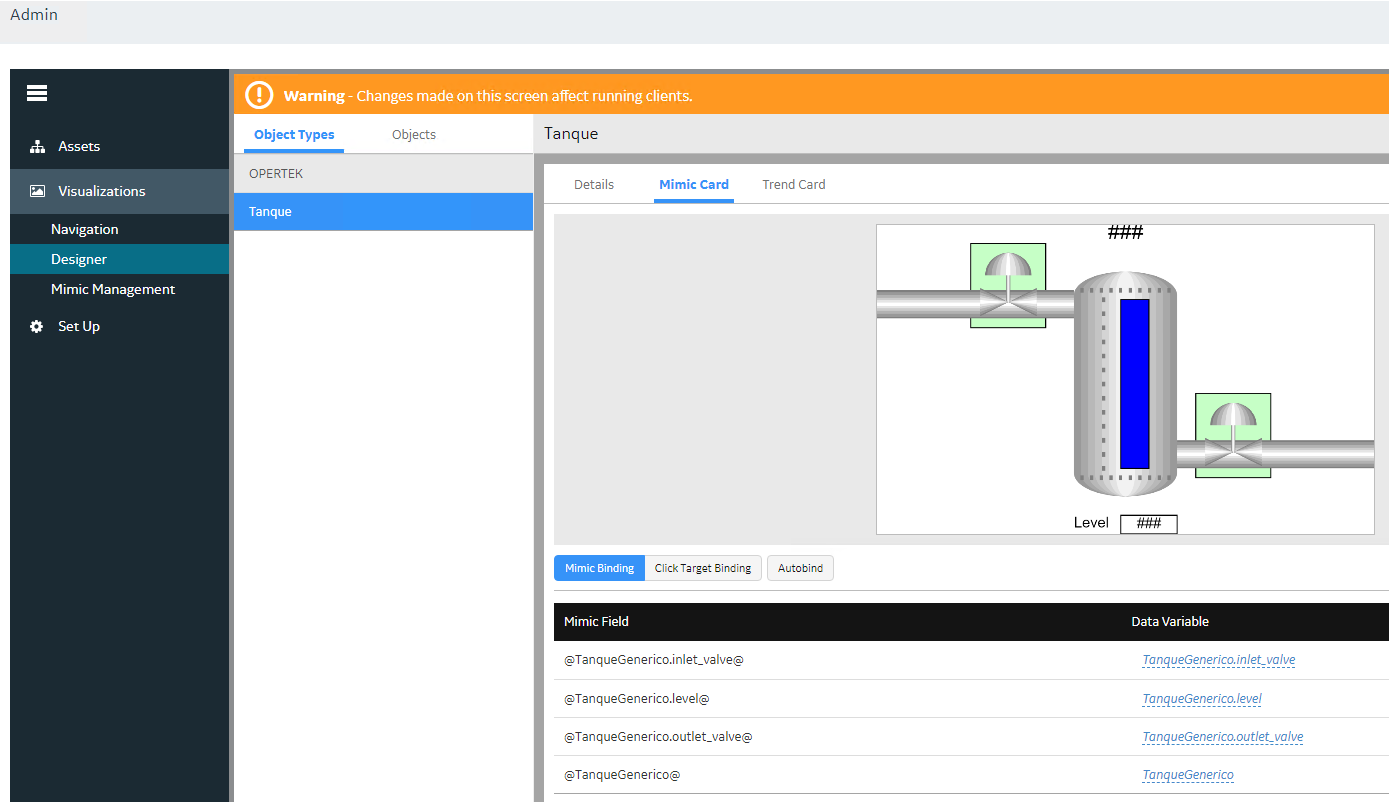The height and width of the screenshot is (802, 1389).
Task: Click the inlet valve symbol in mimic
Action: [1008, 285]
